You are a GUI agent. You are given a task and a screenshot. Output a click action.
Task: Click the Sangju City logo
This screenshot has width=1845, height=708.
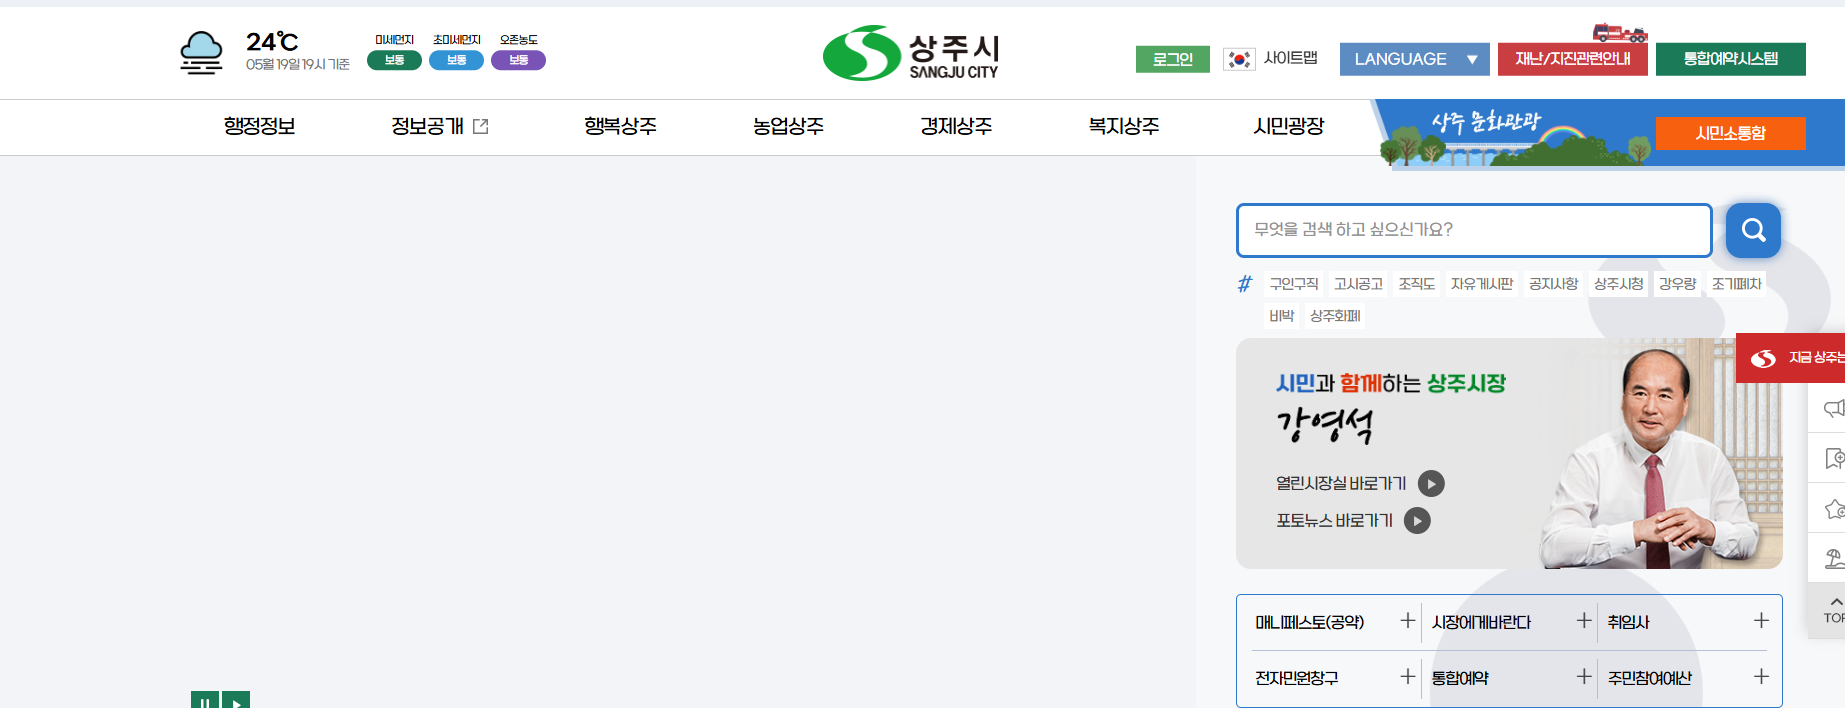point(910,53)
